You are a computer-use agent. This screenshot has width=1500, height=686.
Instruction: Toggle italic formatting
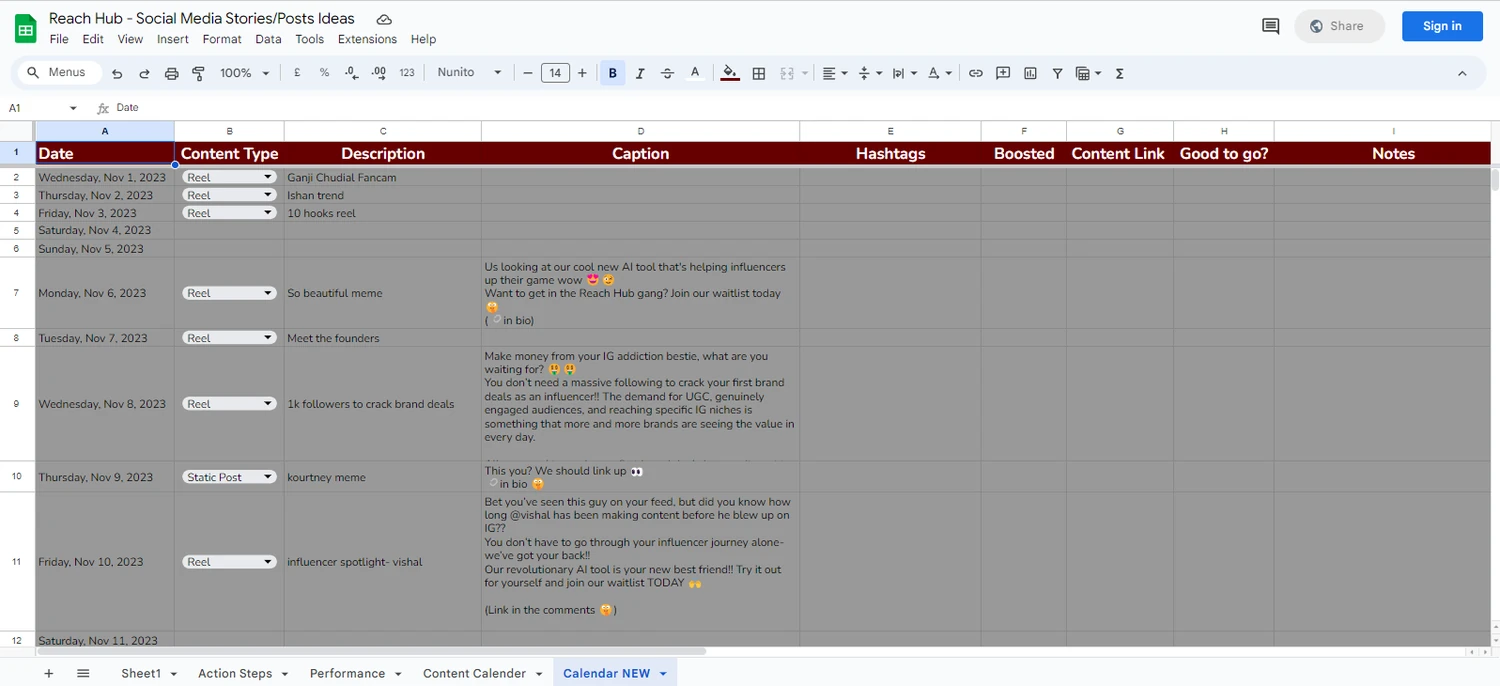click(x=640, y=73)
